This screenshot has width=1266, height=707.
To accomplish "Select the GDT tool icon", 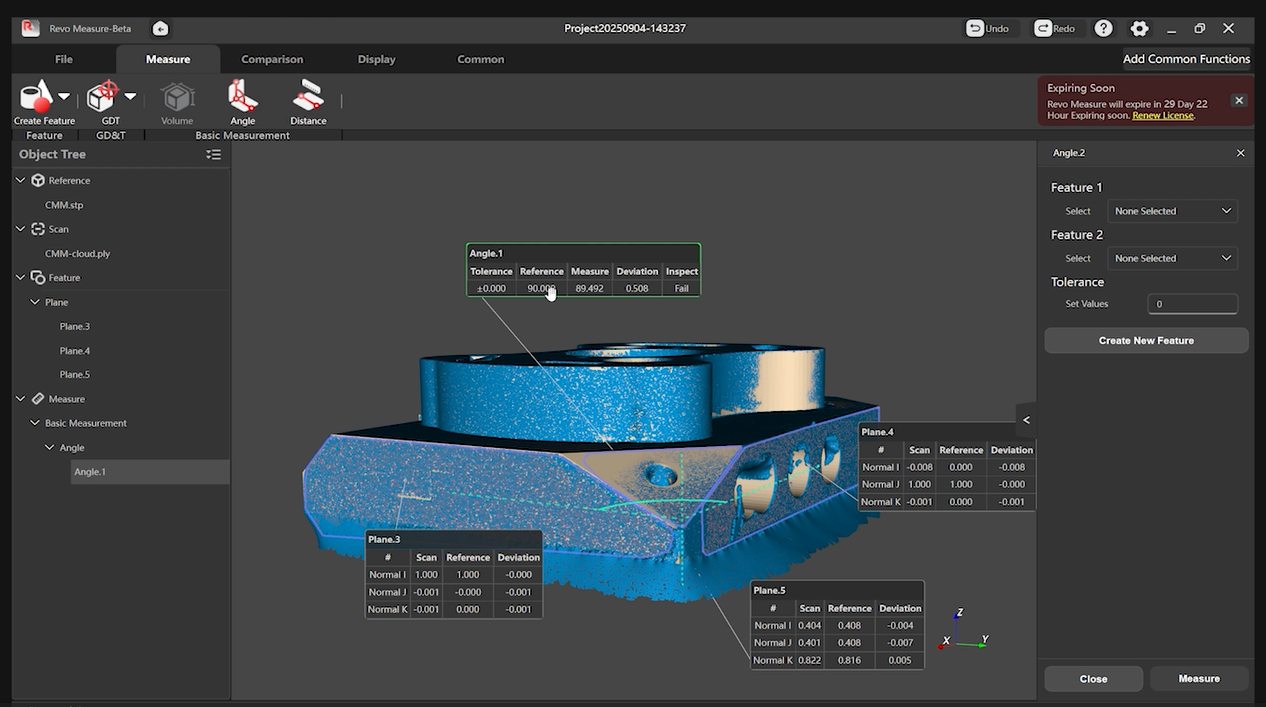I will 103,97.
